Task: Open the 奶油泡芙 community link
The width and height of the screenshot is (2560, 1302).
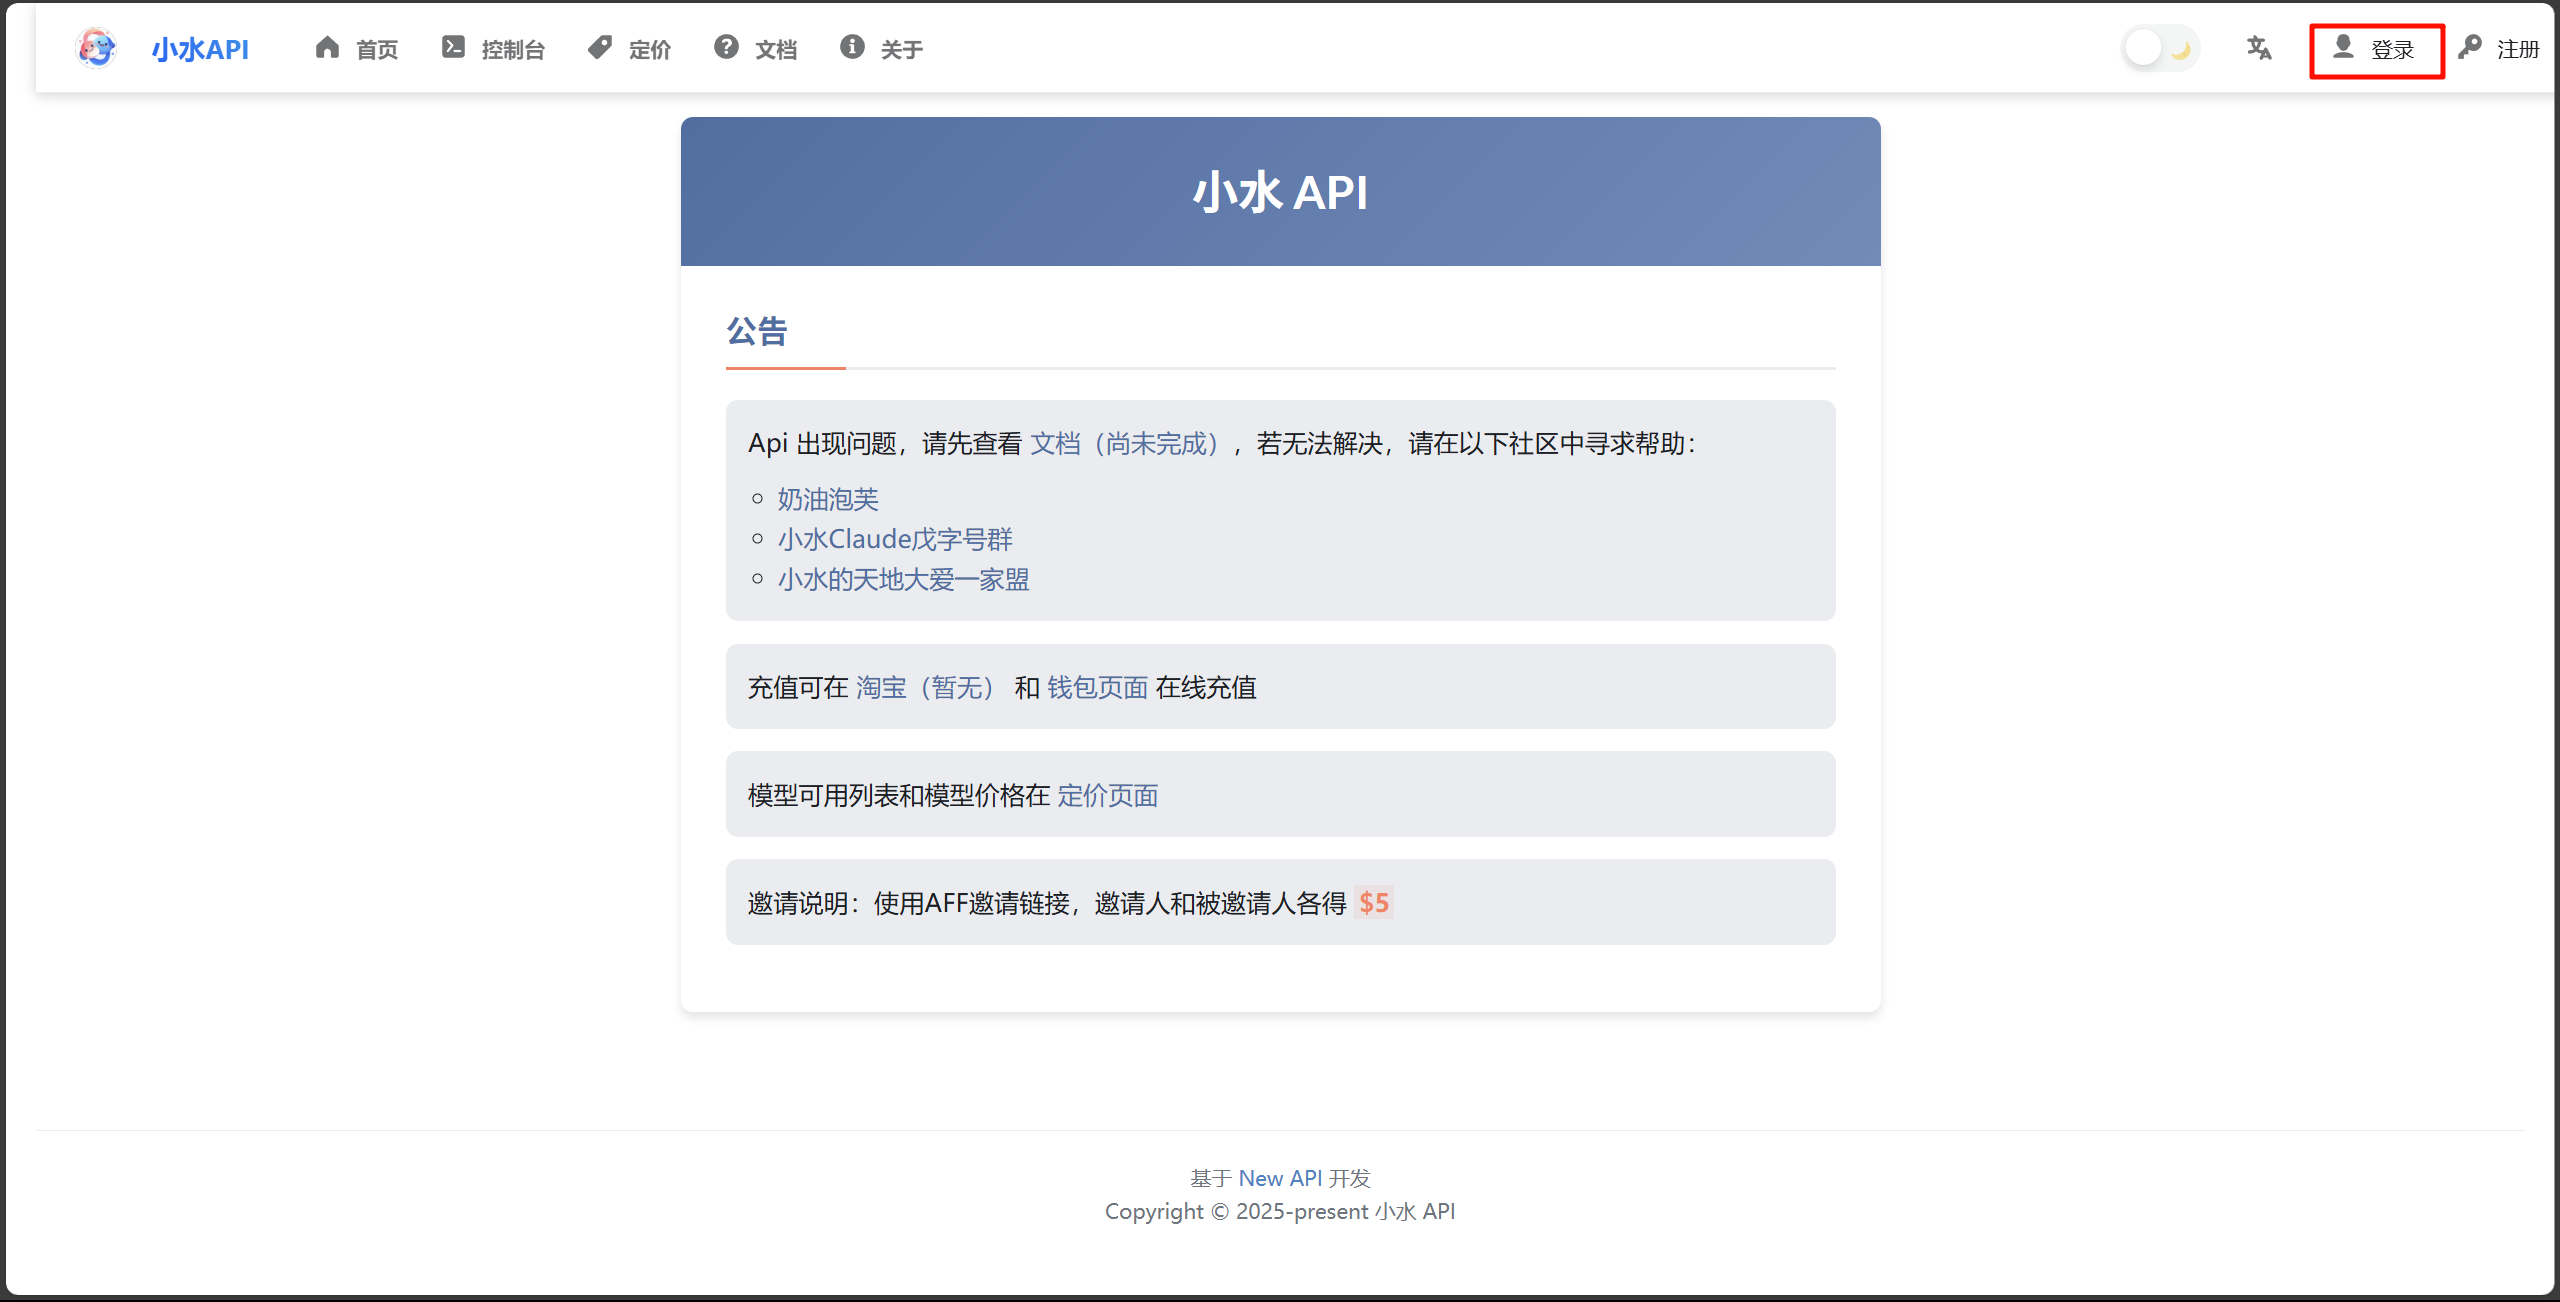Action: tap(828, 499)
